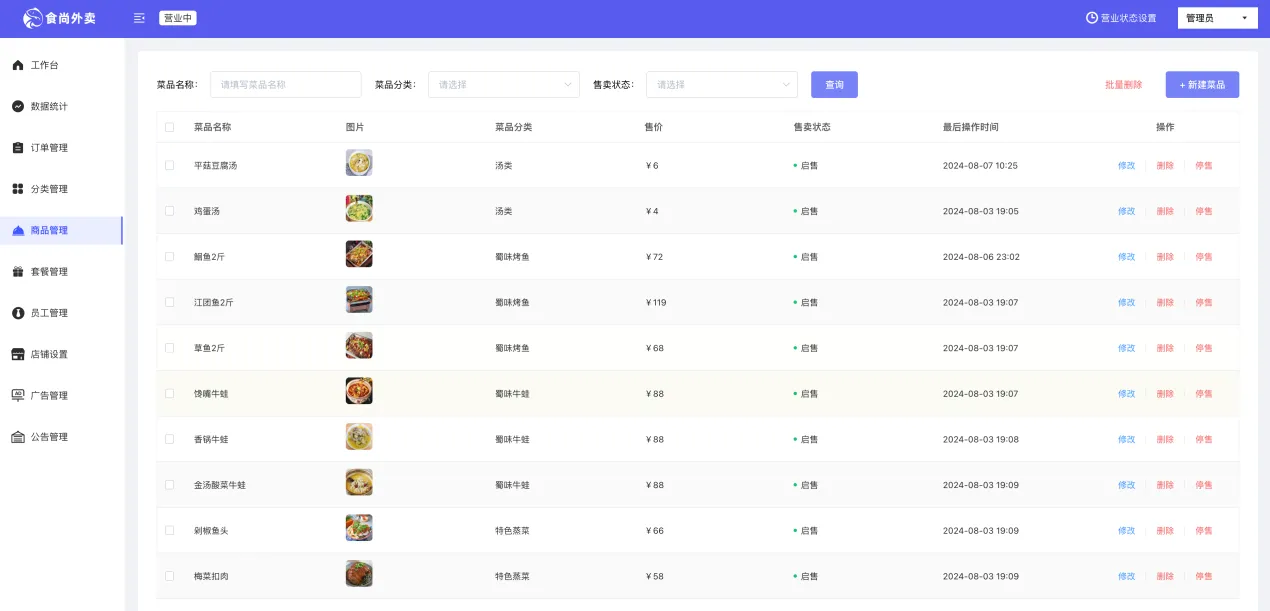Check the box for 平菇豆腐汤 row
Image resolution: width=1270 pixels, height=611 pixels.
click(169, 165)
